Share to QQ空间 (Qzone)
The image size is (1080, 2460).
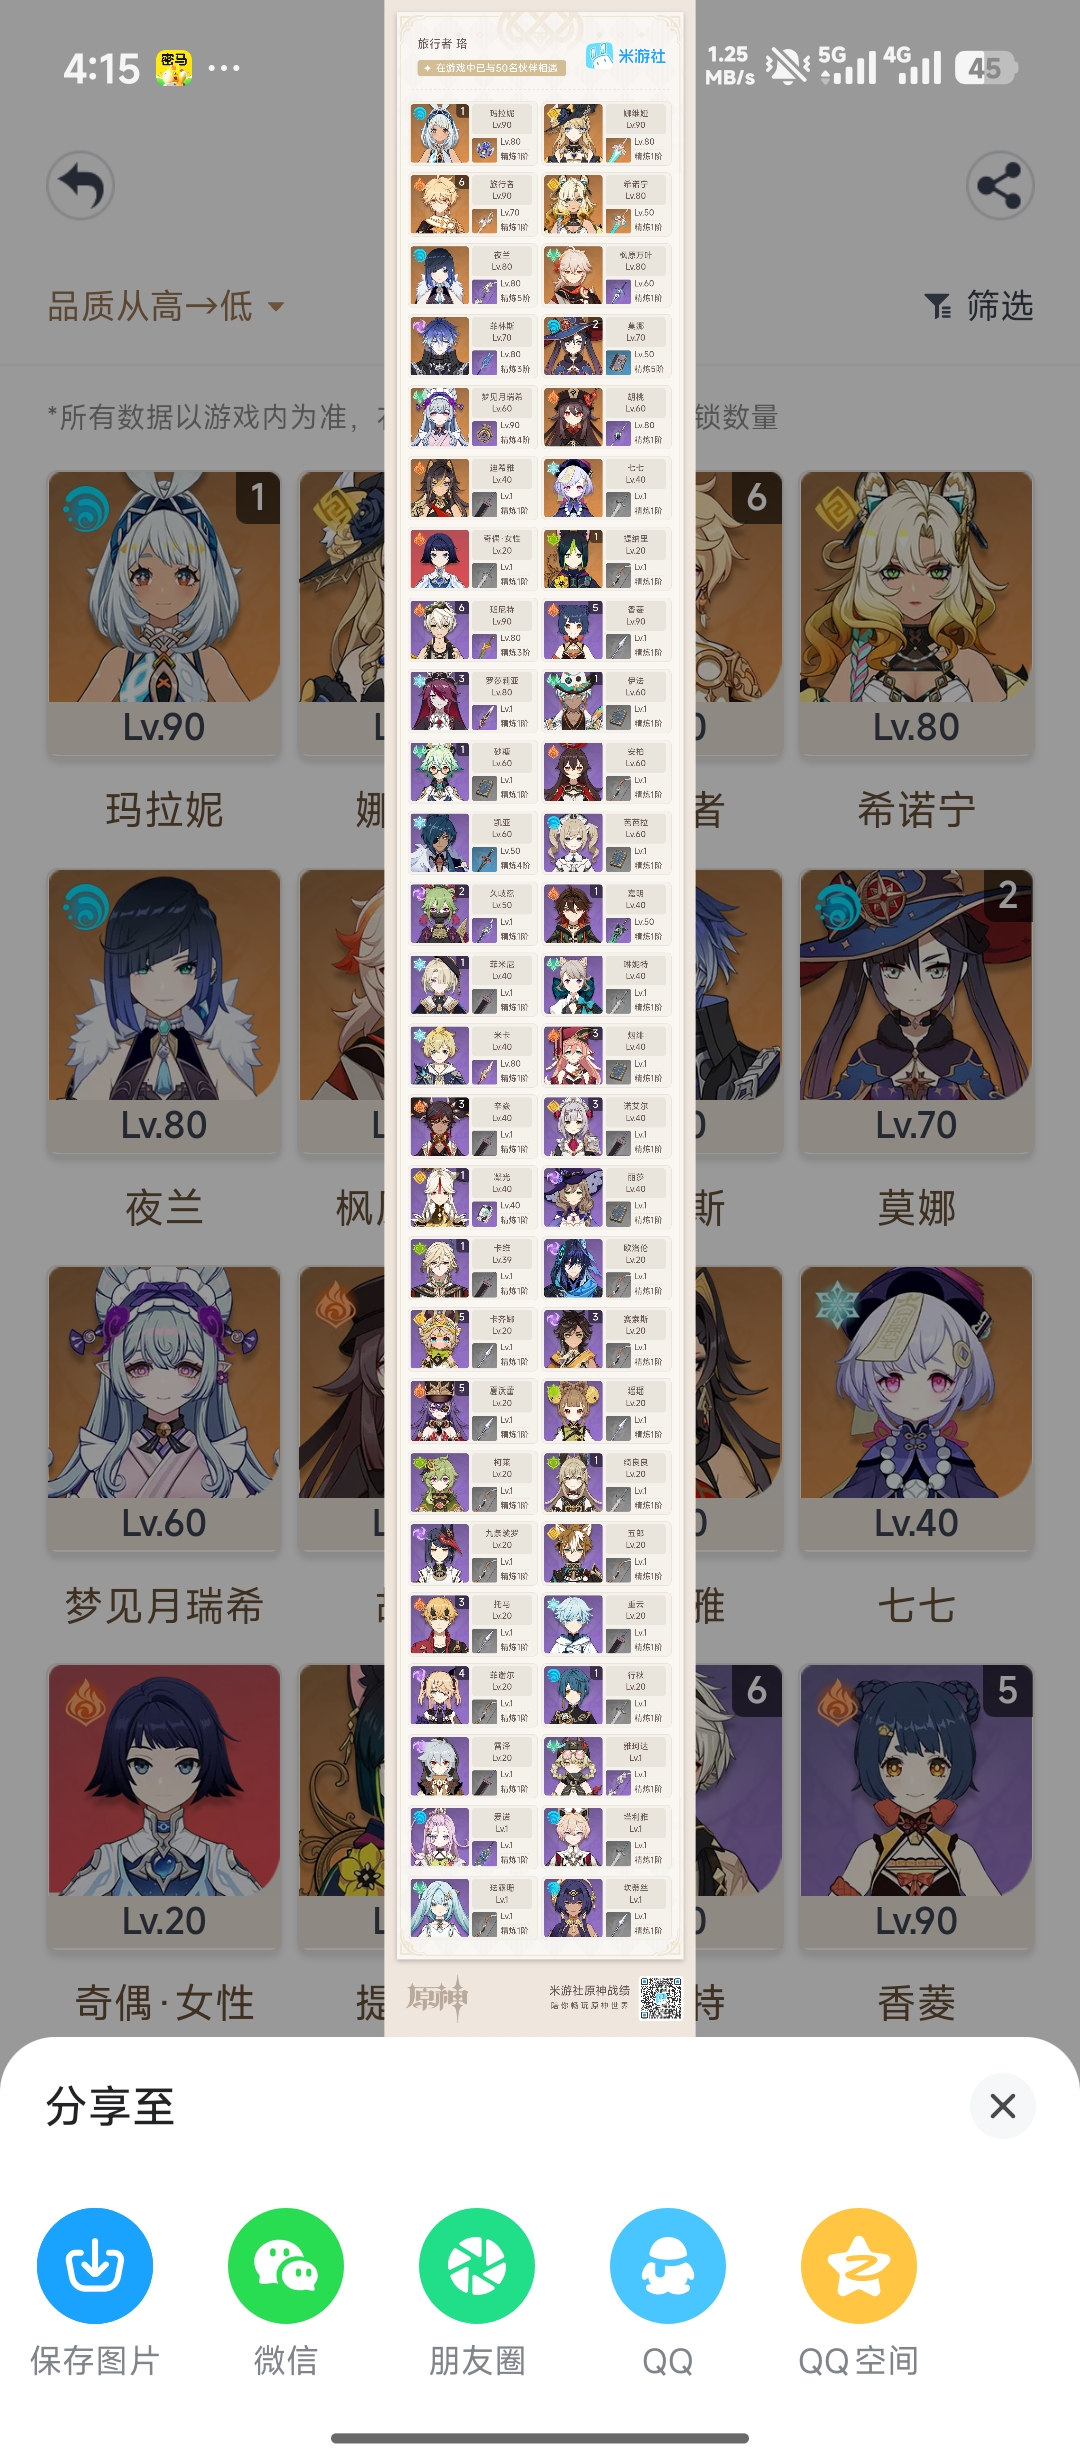tap(859, 2265)
